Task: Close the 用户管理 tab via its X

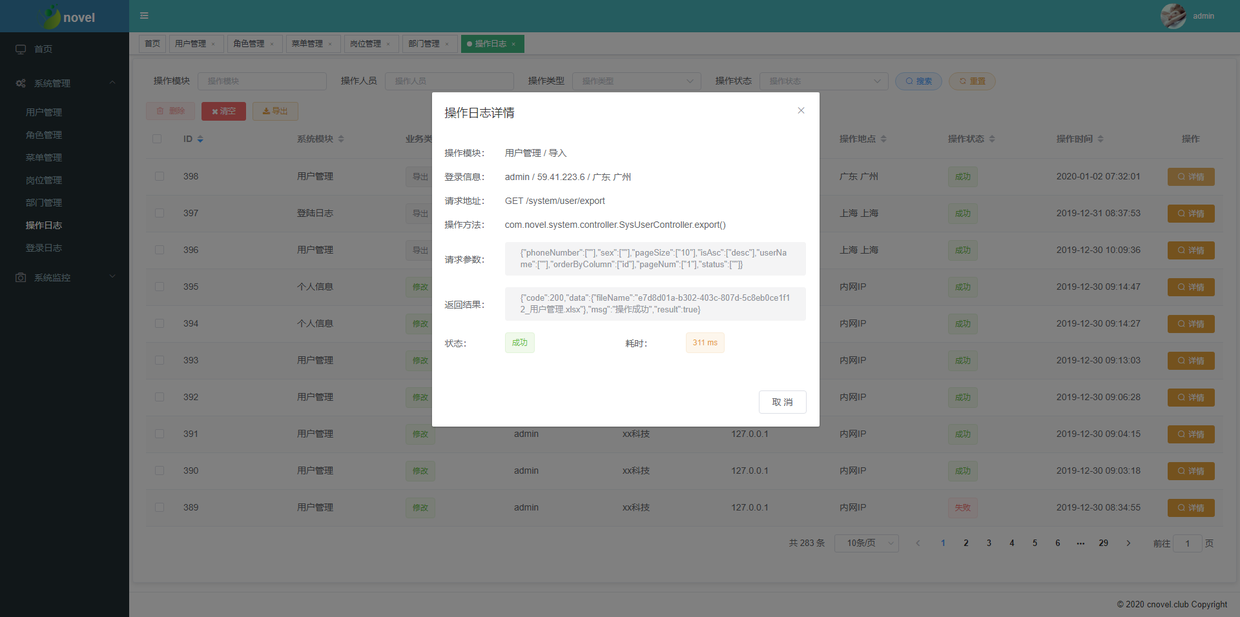Action: pyautogui.click(x=213, y=44)
